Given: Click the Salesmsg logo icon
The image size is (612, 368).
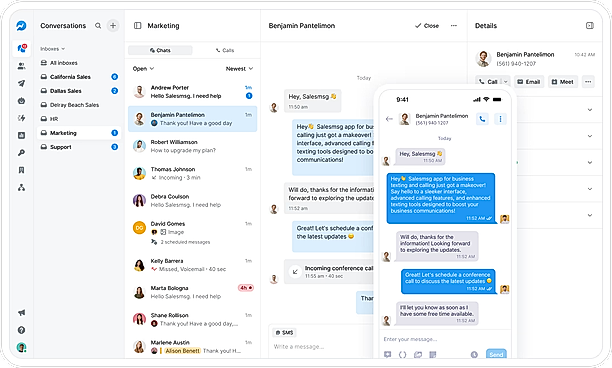Looking at the screenshot, I should (x=21, y=26).
